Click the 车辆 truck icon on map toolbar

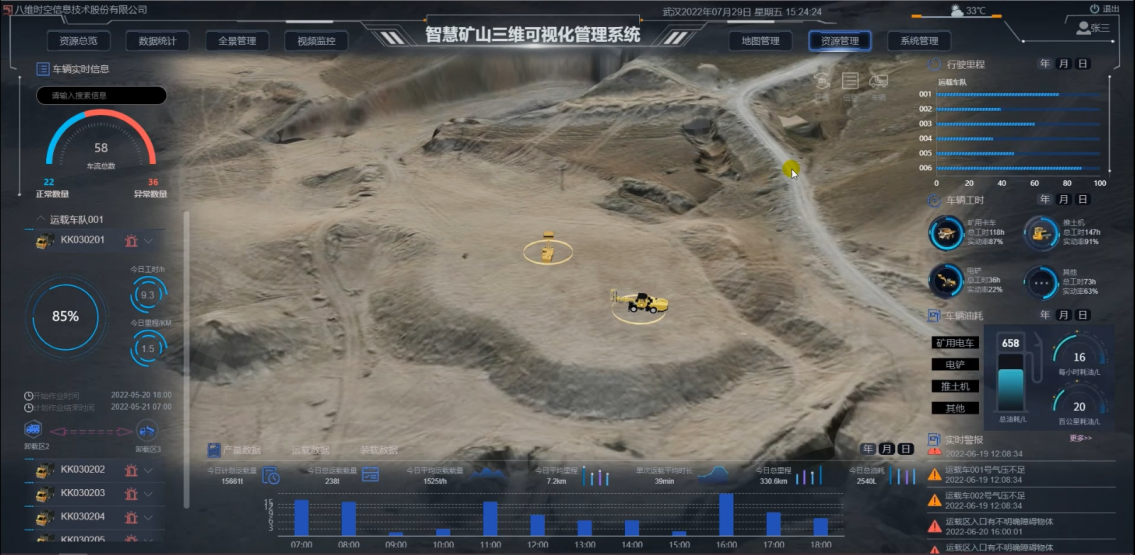click(878, 82)
